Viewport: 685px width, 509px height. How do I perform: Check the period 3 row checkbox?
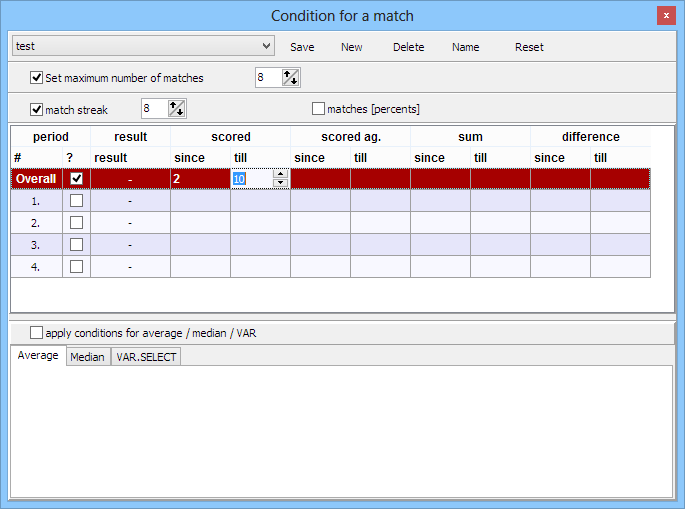(x=76, y=244)
